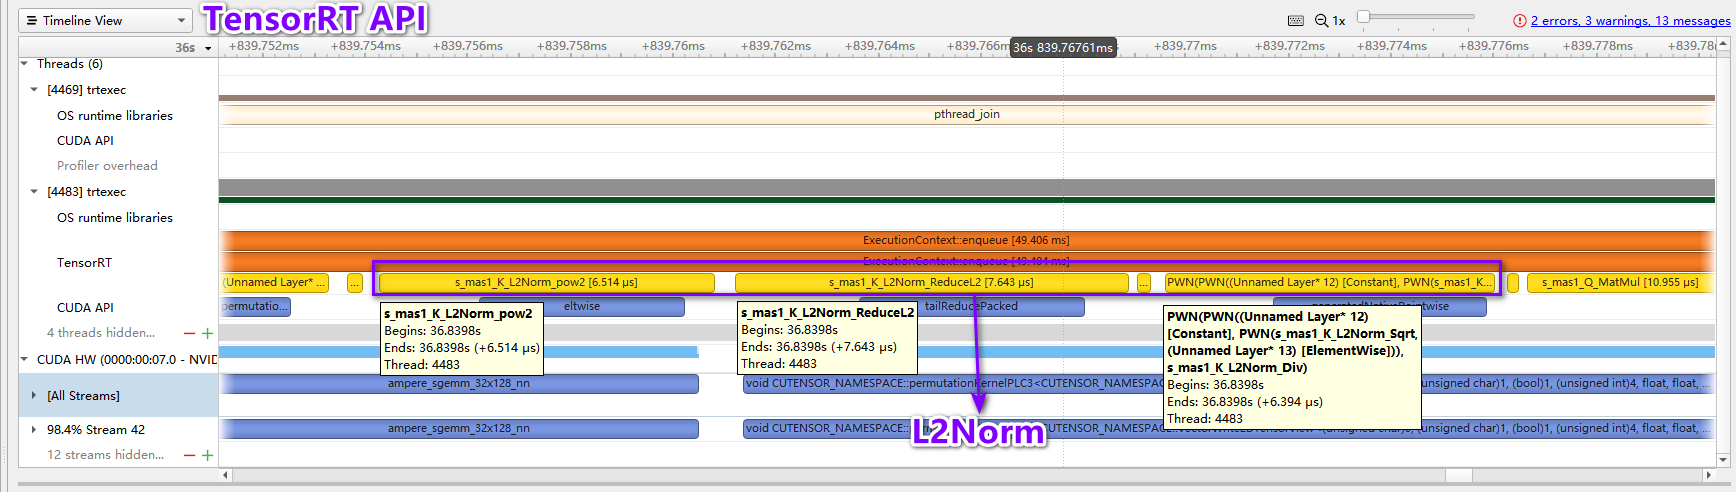Click horizontal scrollbar left arrow
This screenshot has height=492, width=1736.
225,475
